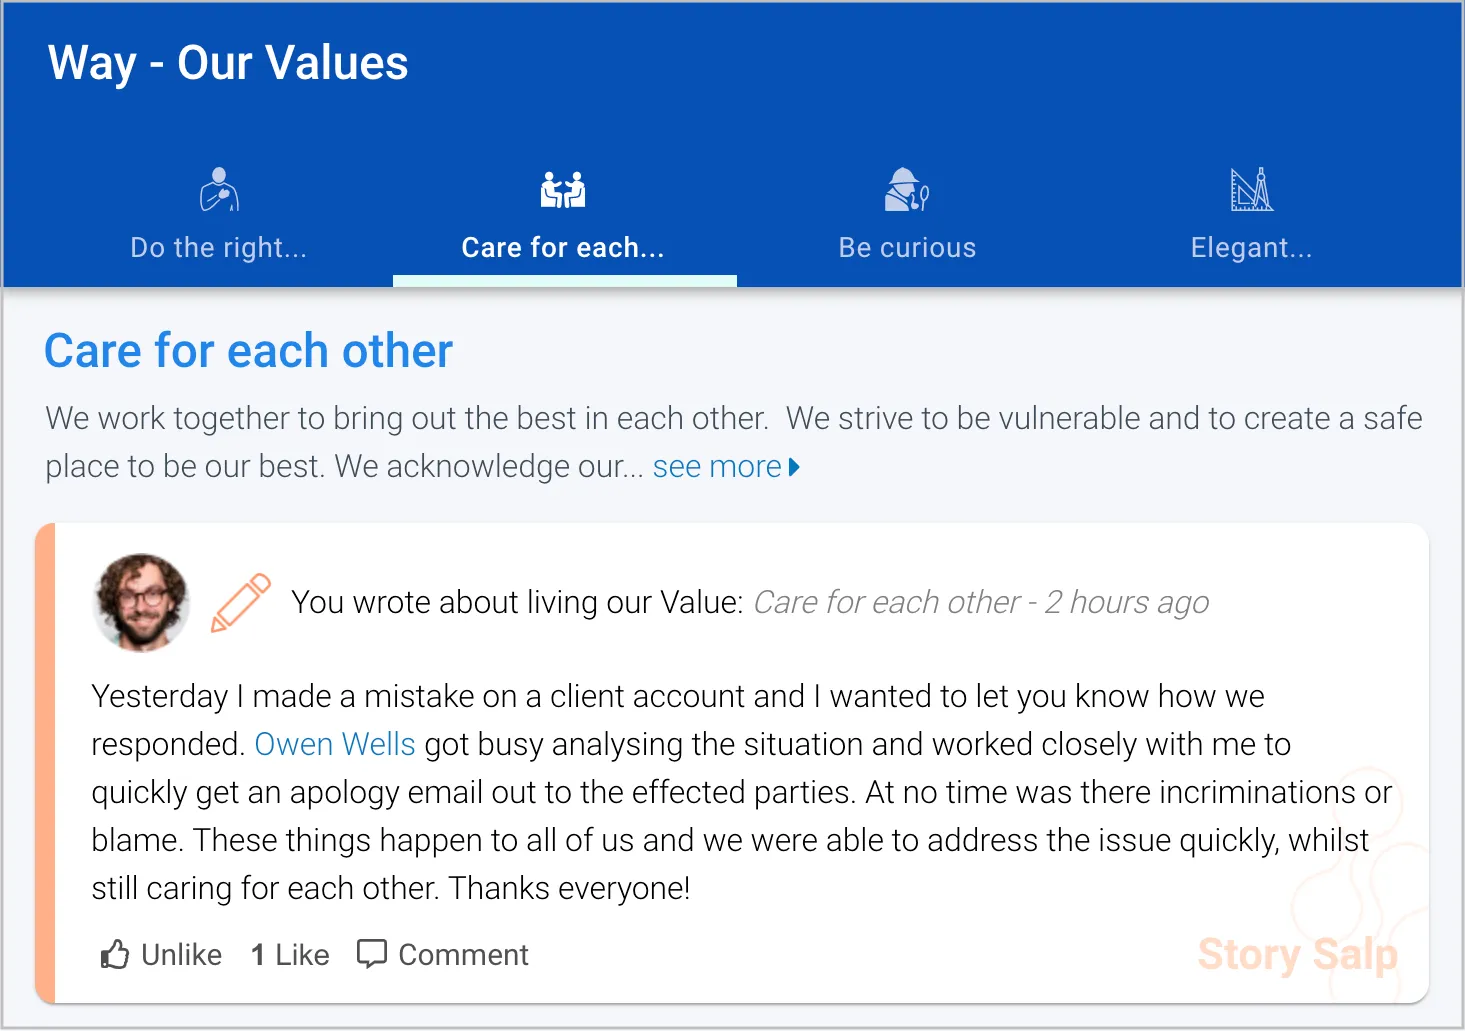Click the orange pencil edit icon

click(x=241, y=602)
